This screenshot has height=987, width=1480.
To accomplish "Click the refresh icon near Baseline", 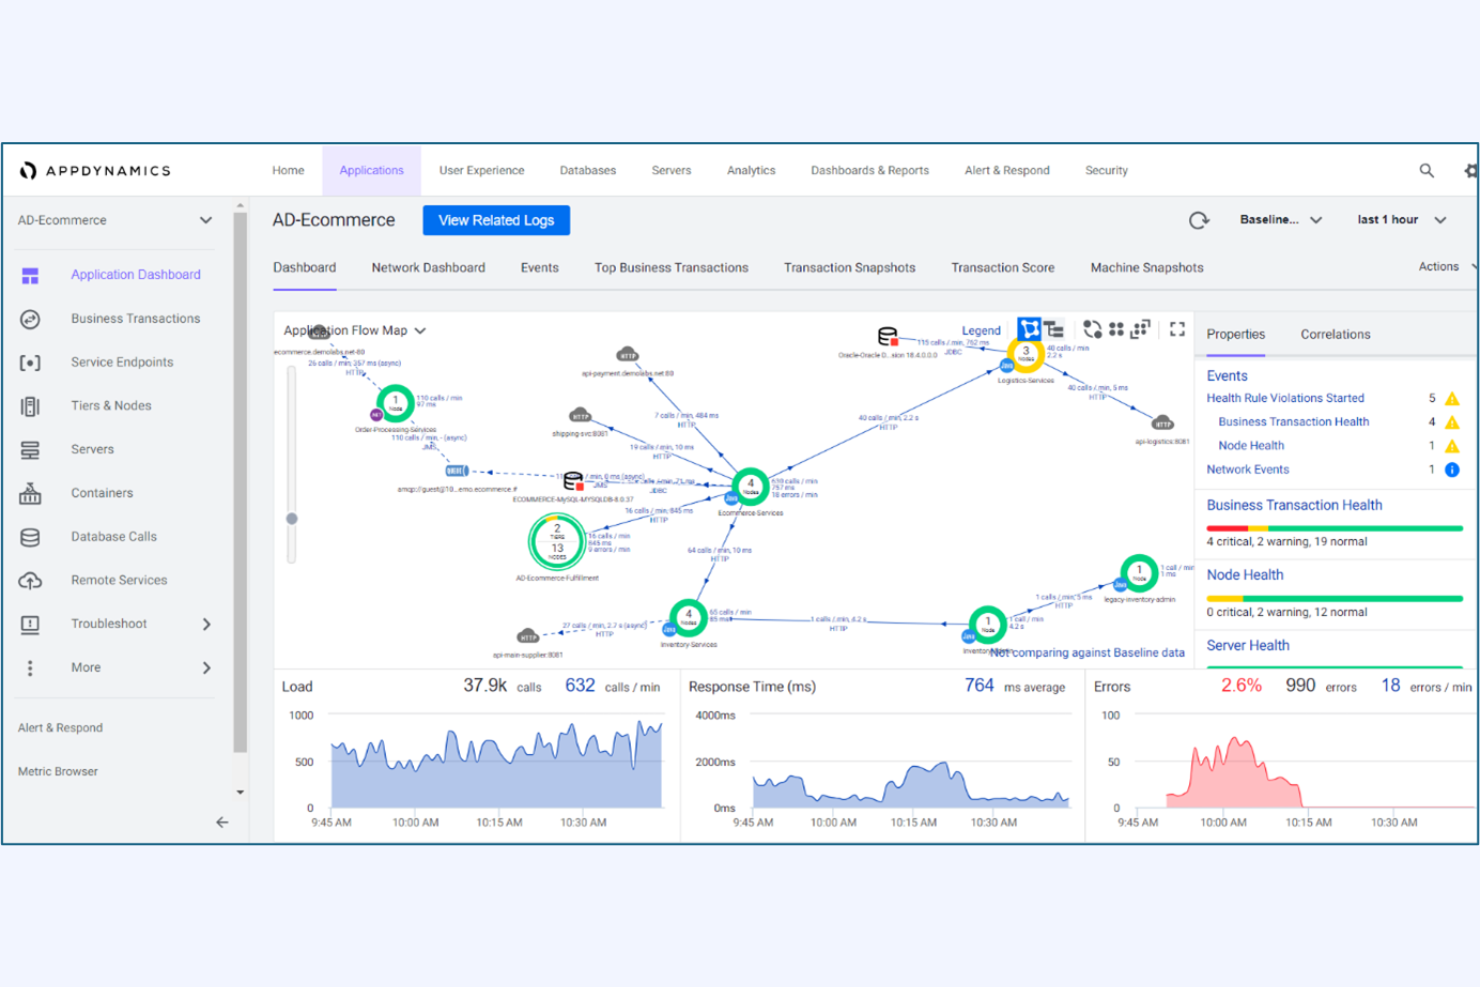I will click(x=1198, y=220).
